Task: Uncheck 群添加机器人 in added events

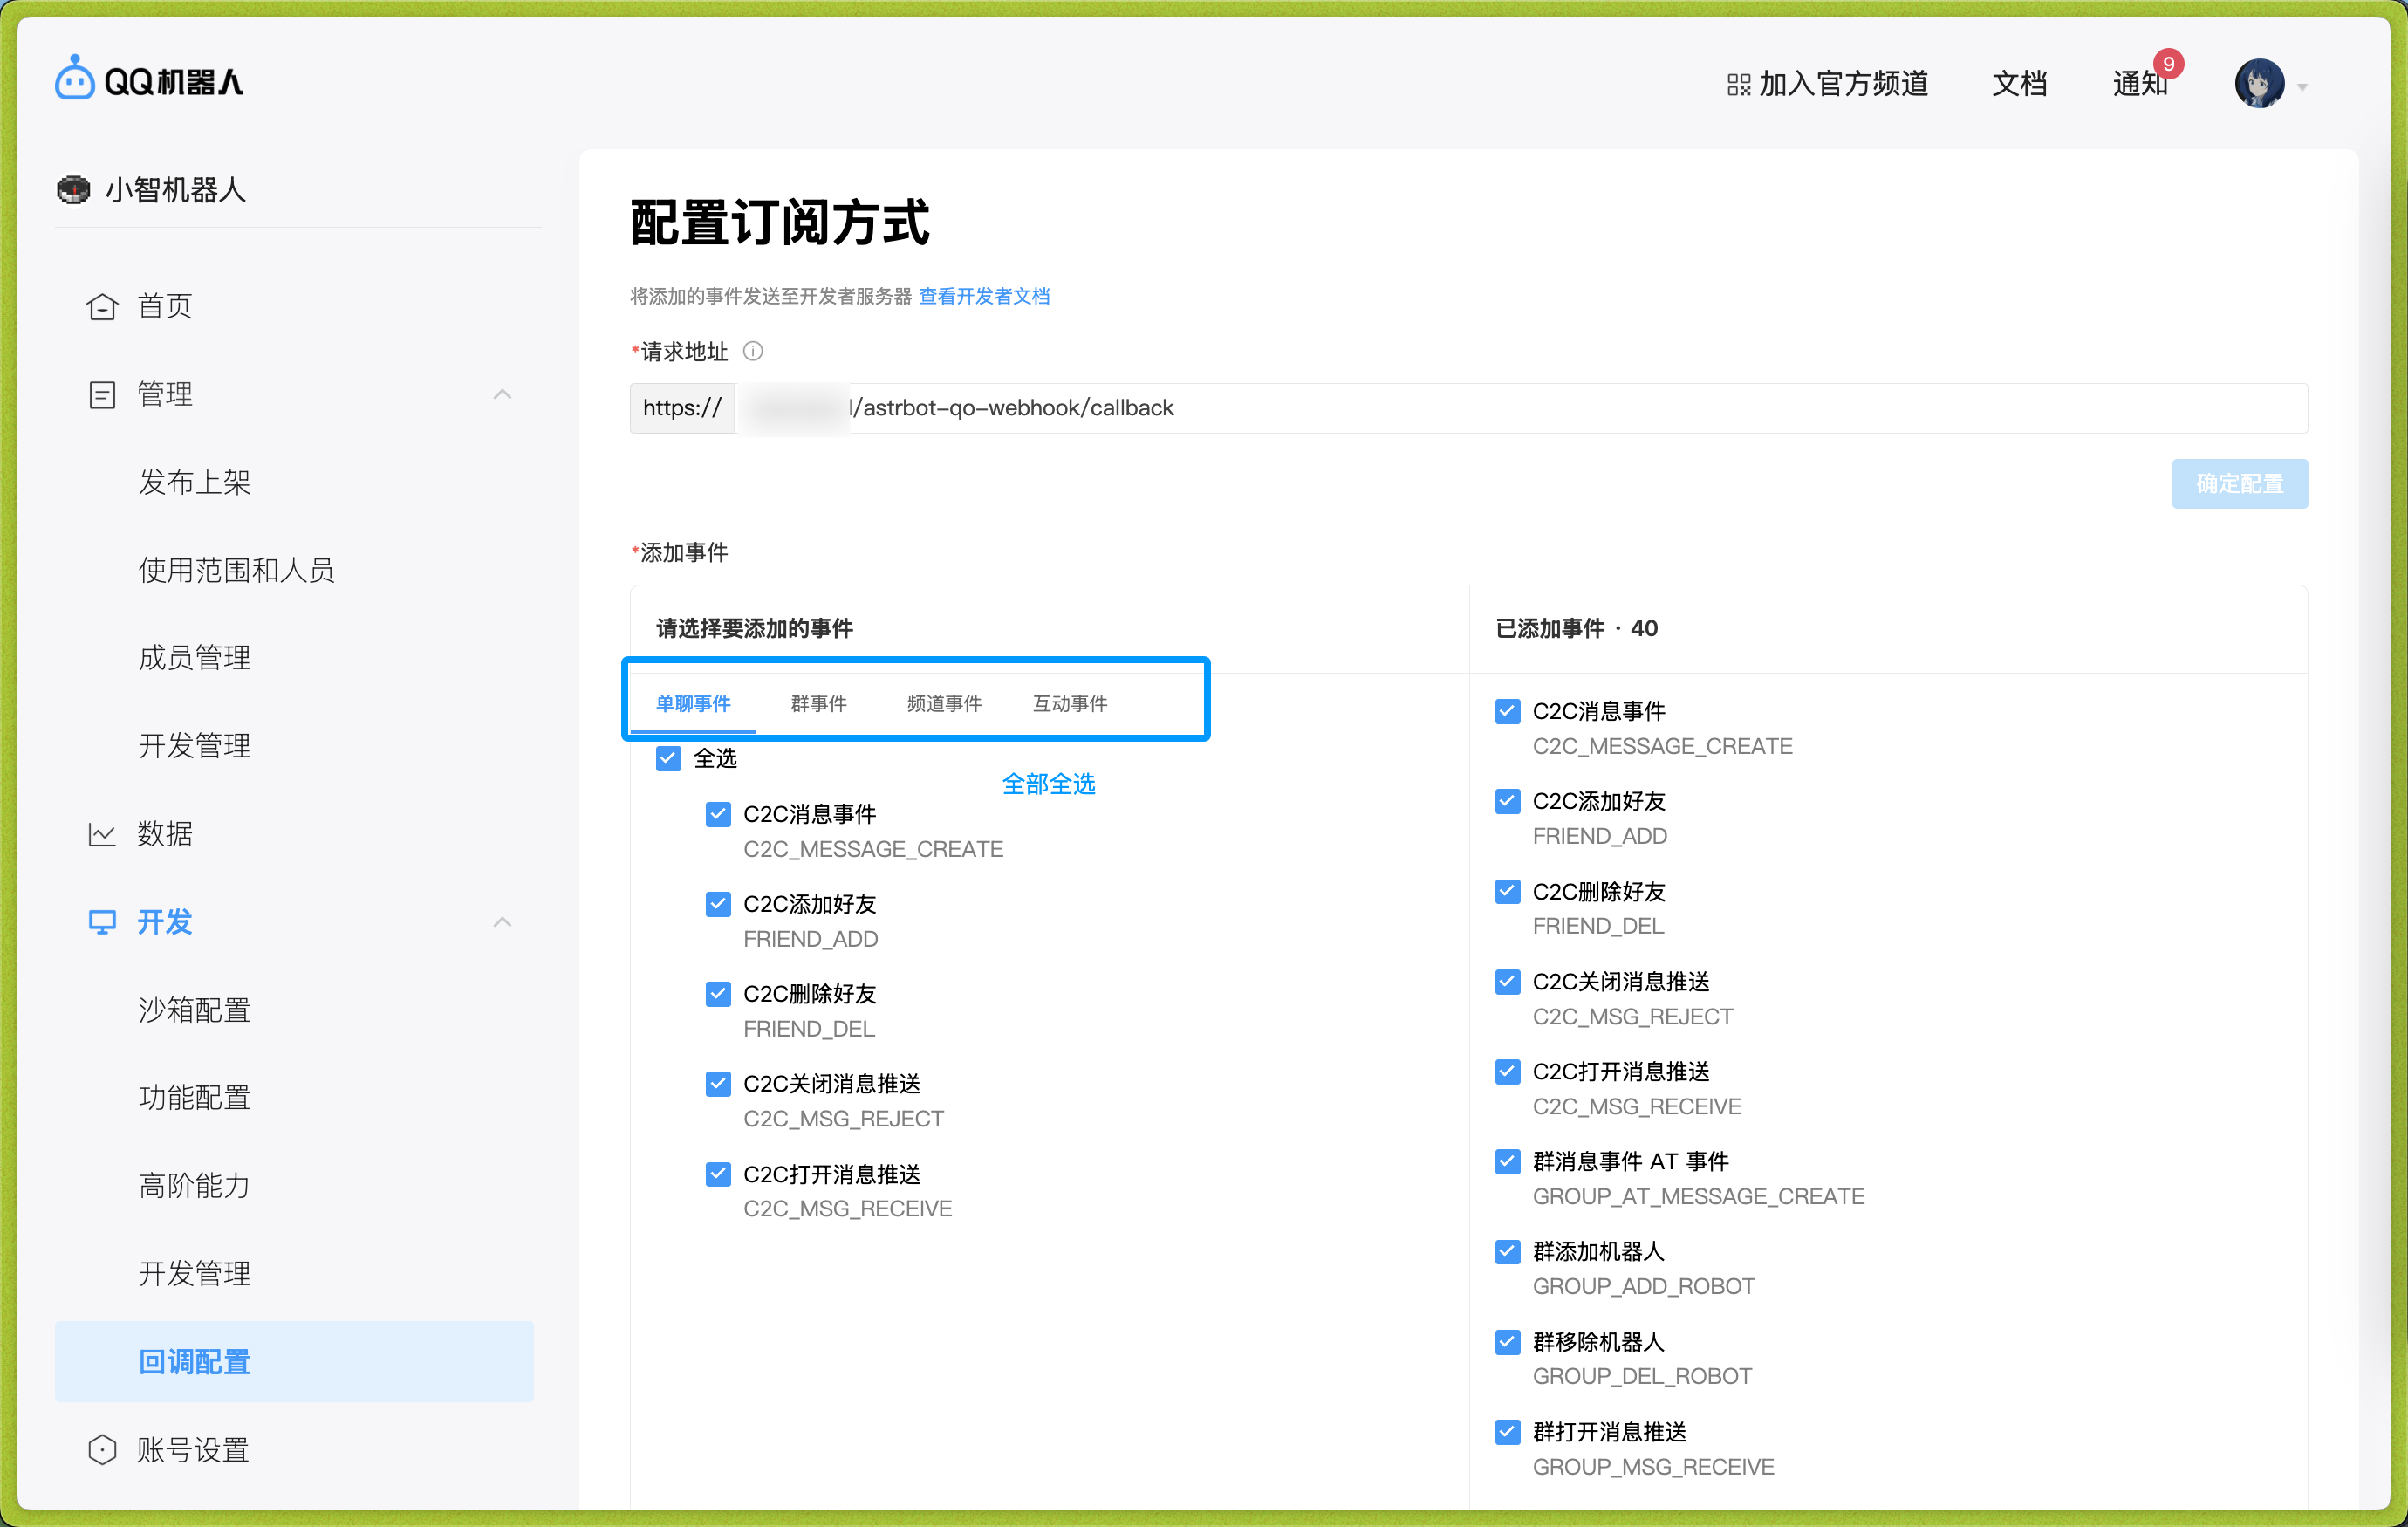Action: [1507, 1251]
